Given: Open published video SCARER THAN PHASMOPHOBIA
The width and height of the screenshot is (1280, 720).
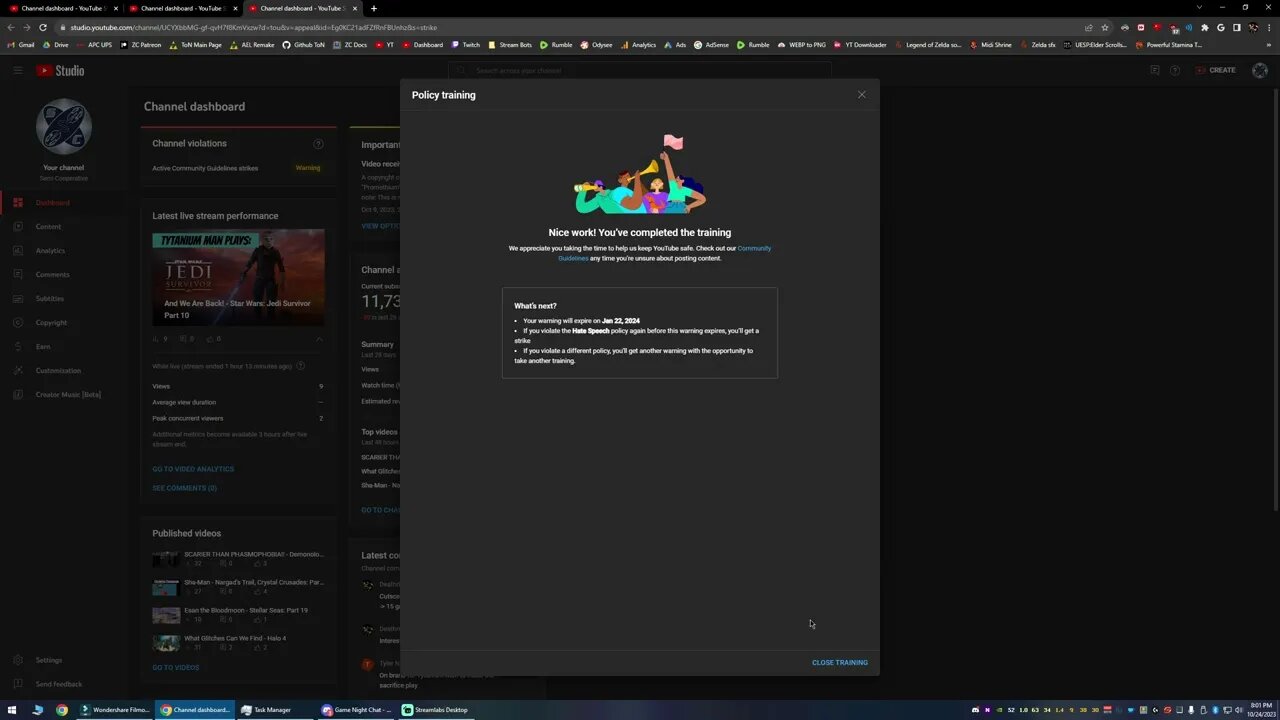Looking at the screenshot, I should pyautogui.click(x=254, y=554).
